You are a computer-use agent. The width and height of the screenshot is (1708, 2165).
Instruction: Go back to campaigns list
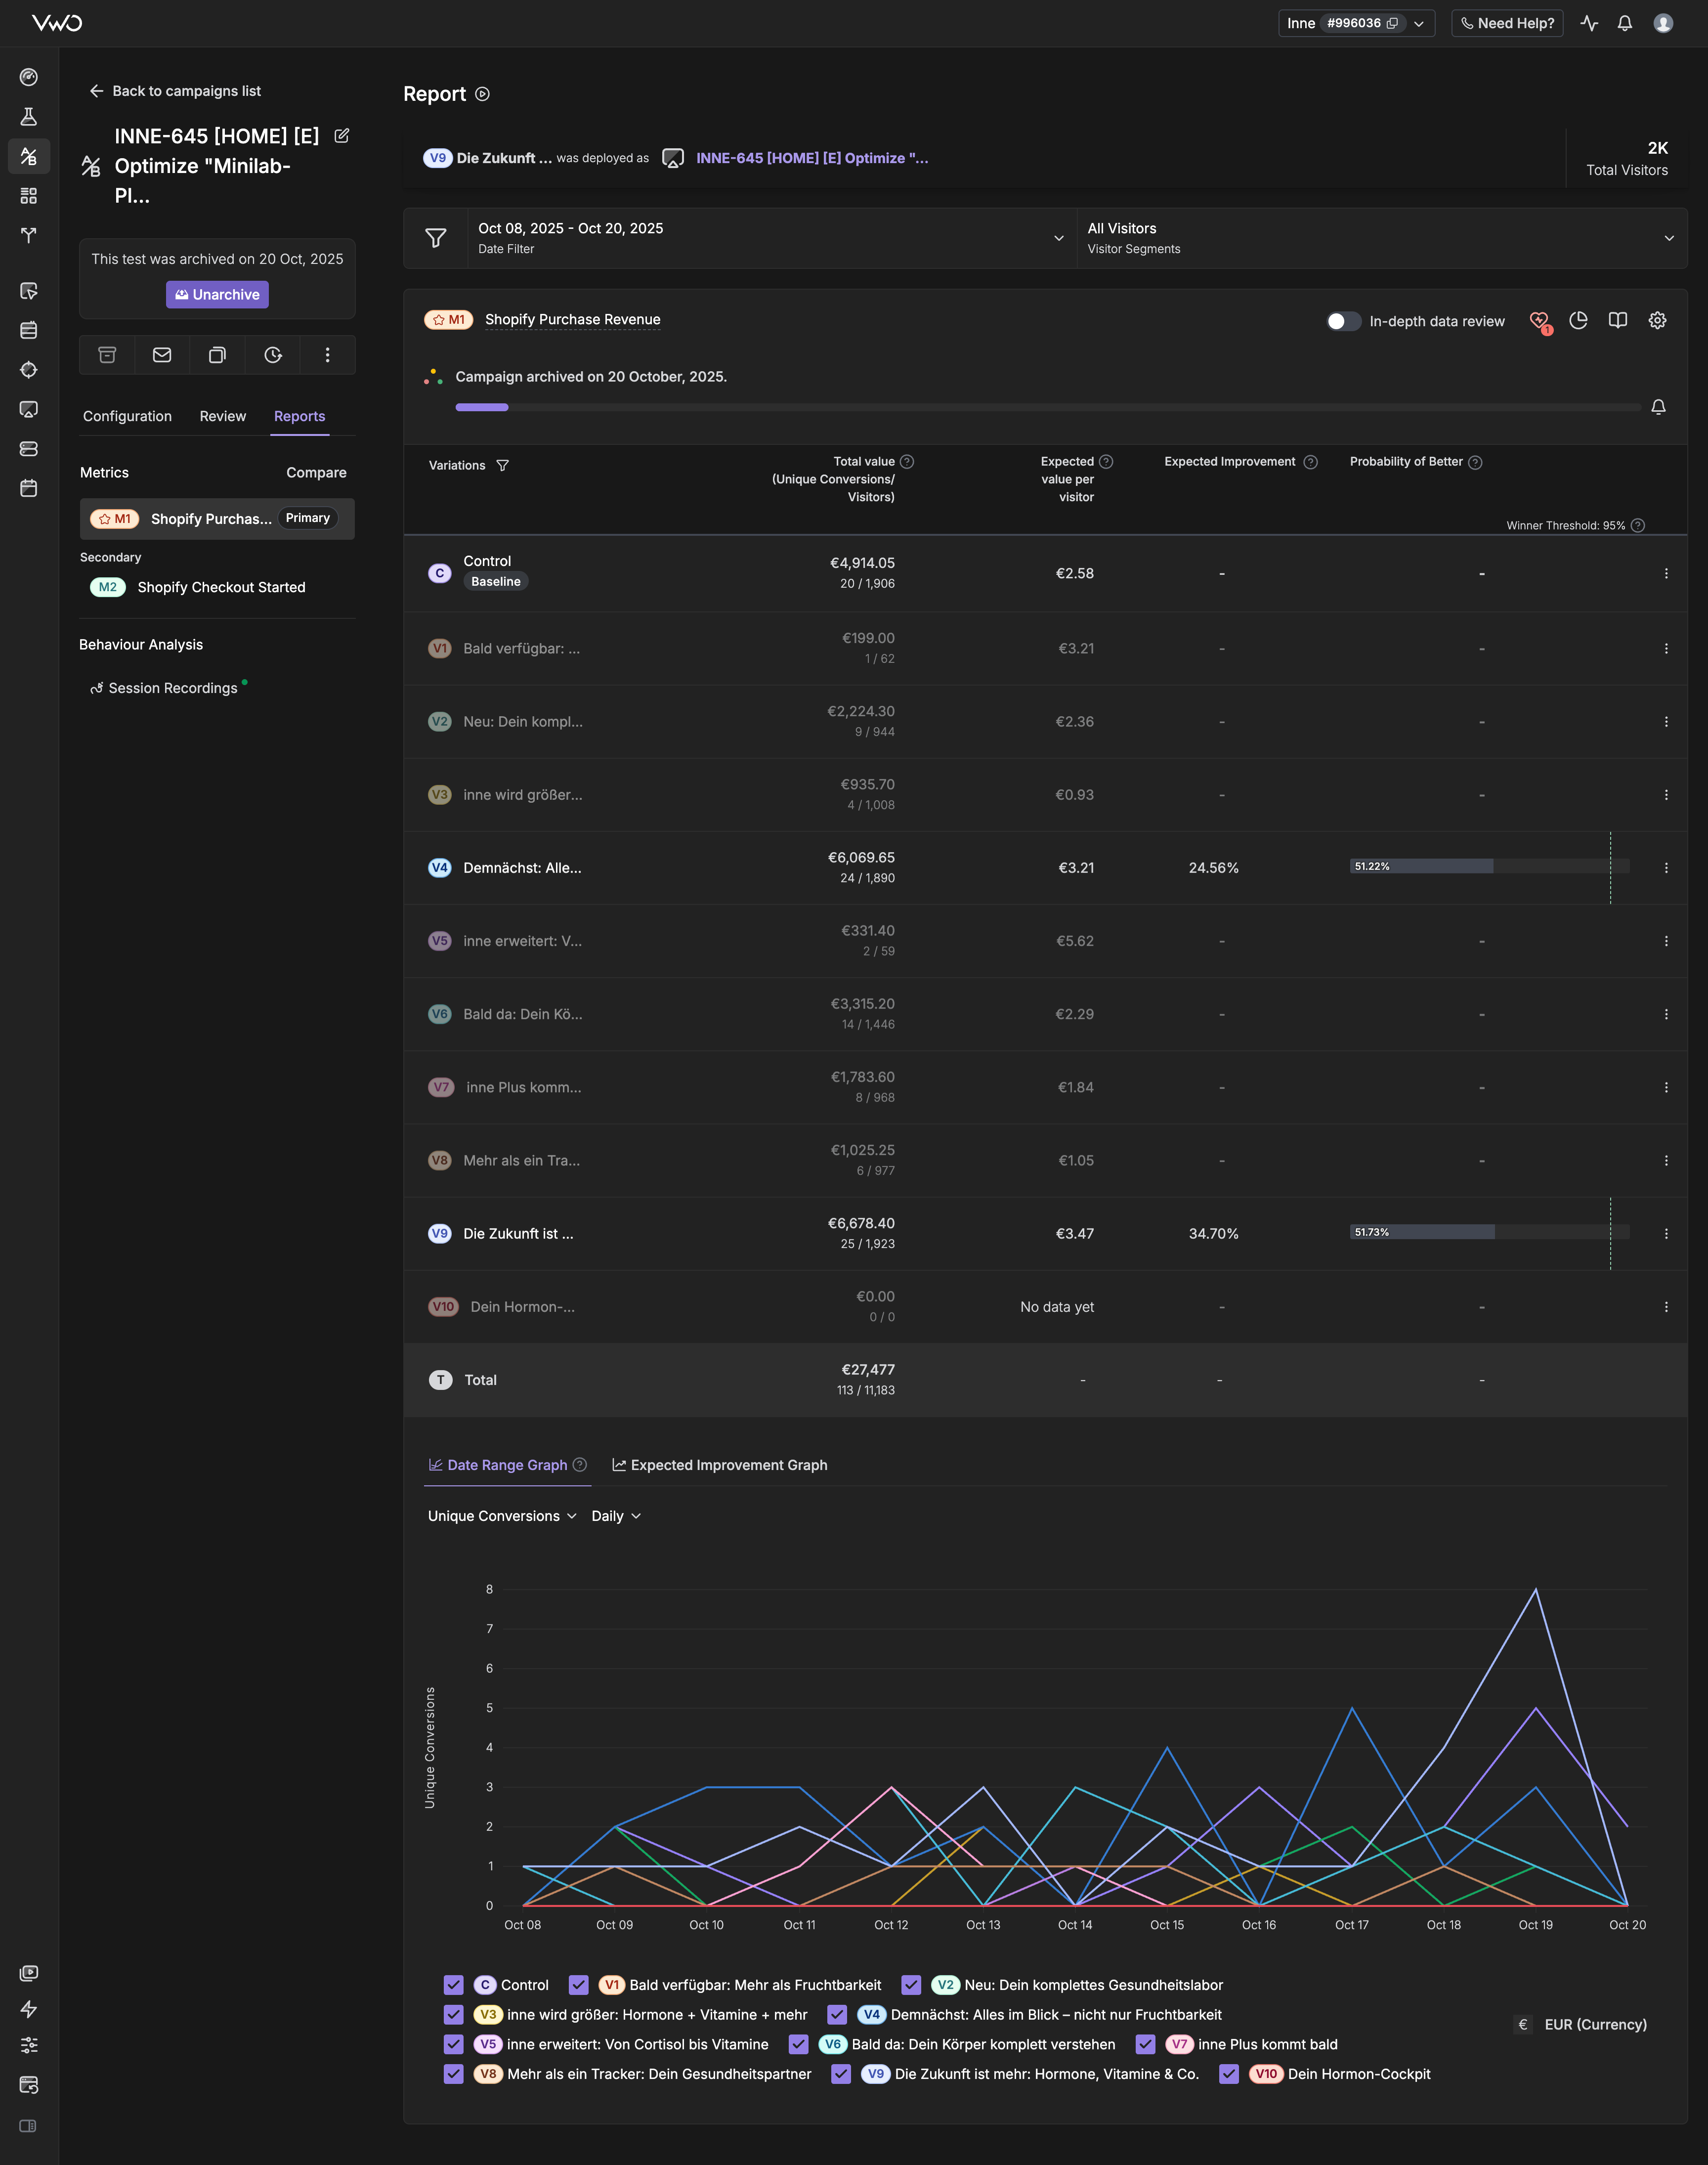175,91
